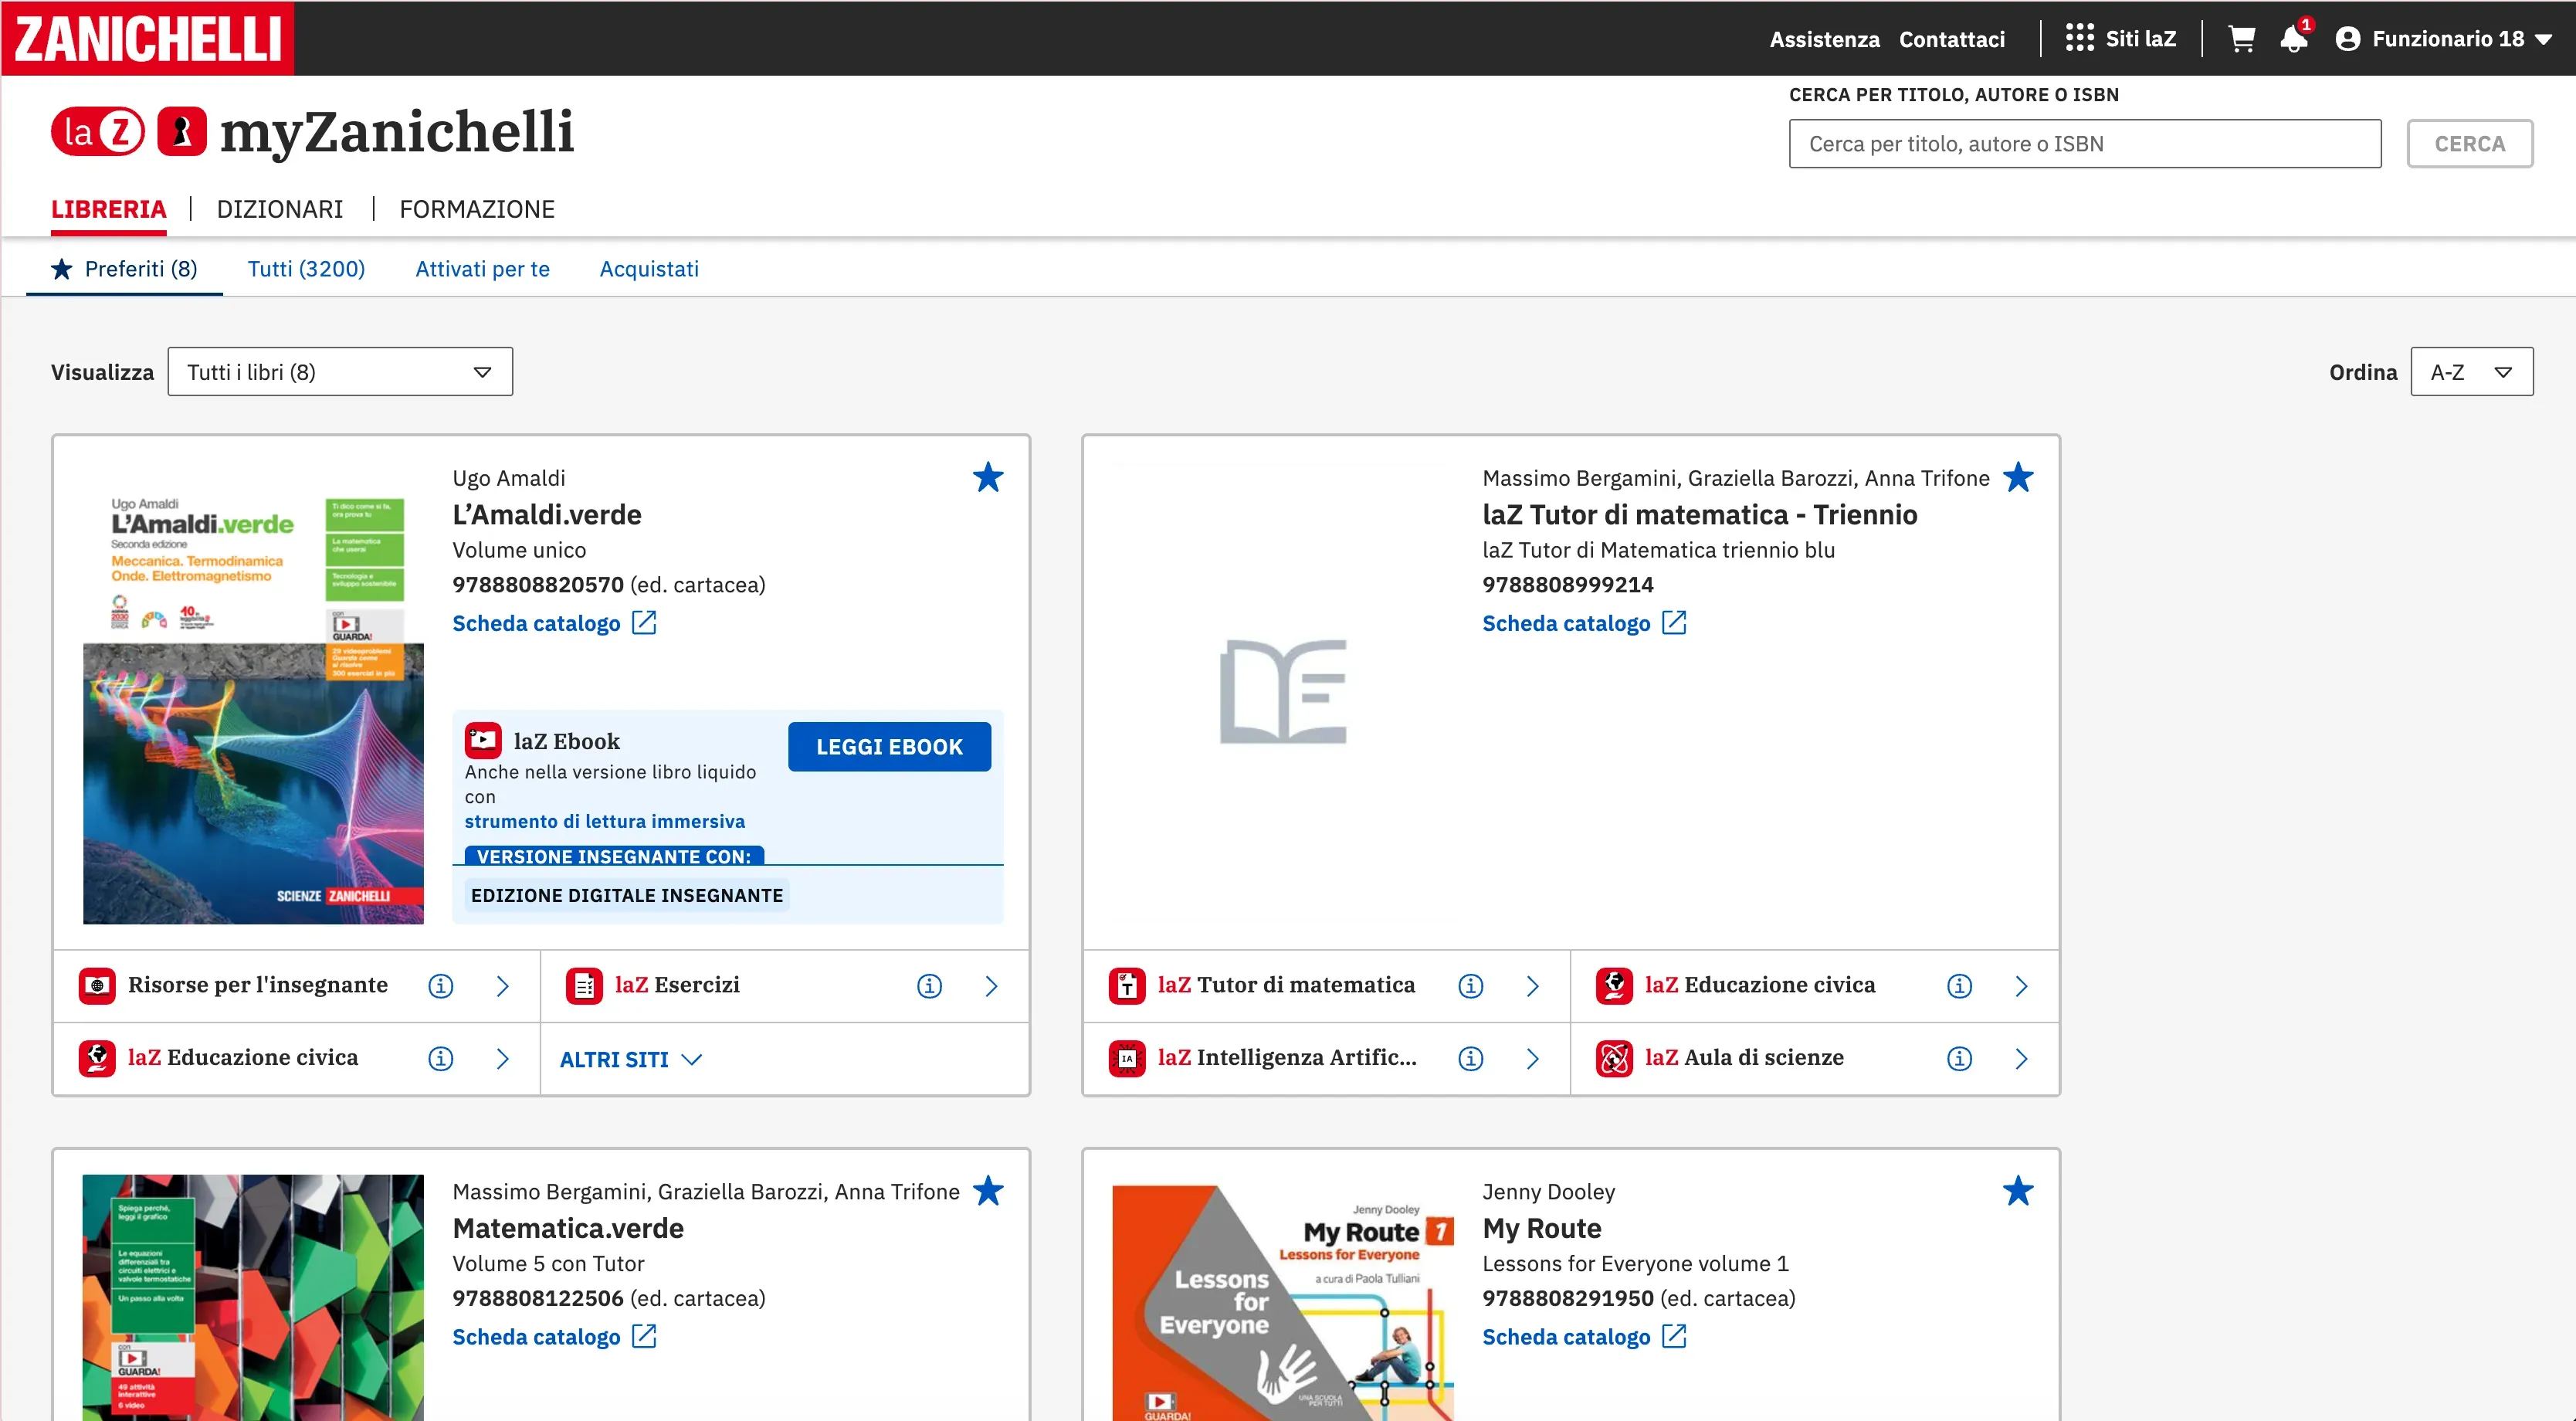
Task: Show info for laZ Aula di scienze
Action: pos(1959,1058)
